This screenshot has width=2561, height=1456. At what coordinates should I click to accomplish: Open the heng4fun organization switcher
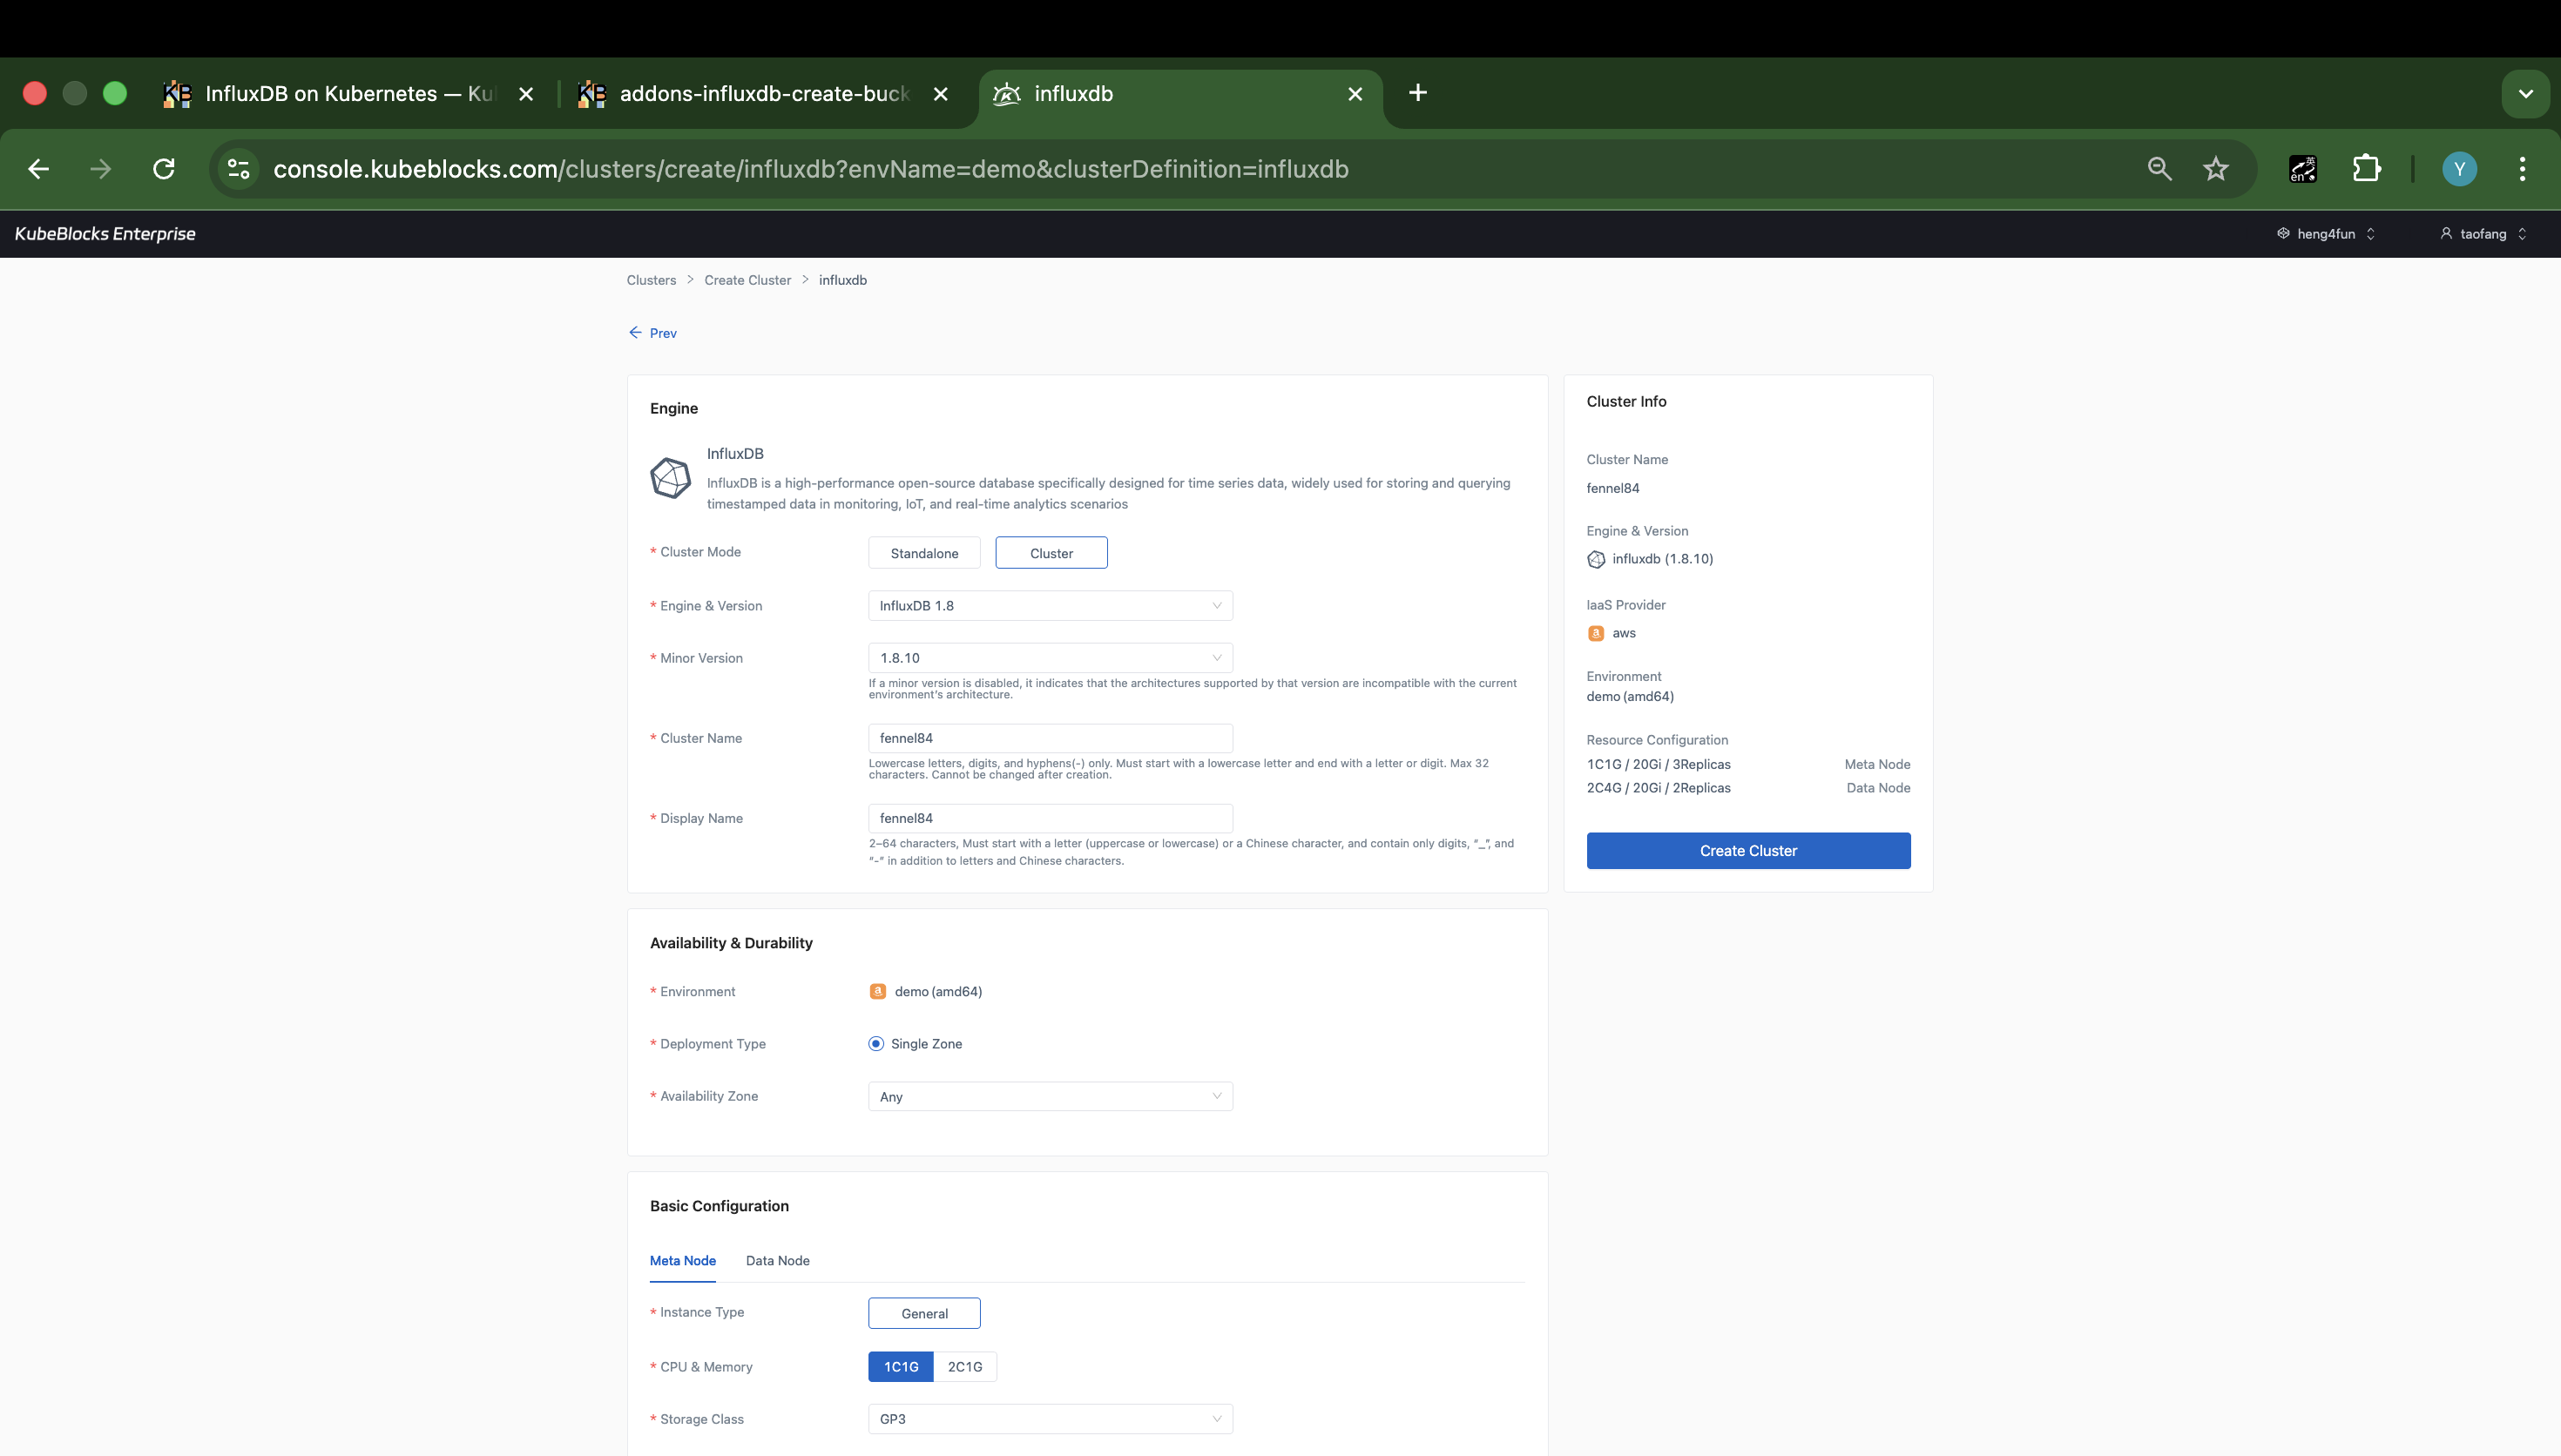(x=2326, y=233)
